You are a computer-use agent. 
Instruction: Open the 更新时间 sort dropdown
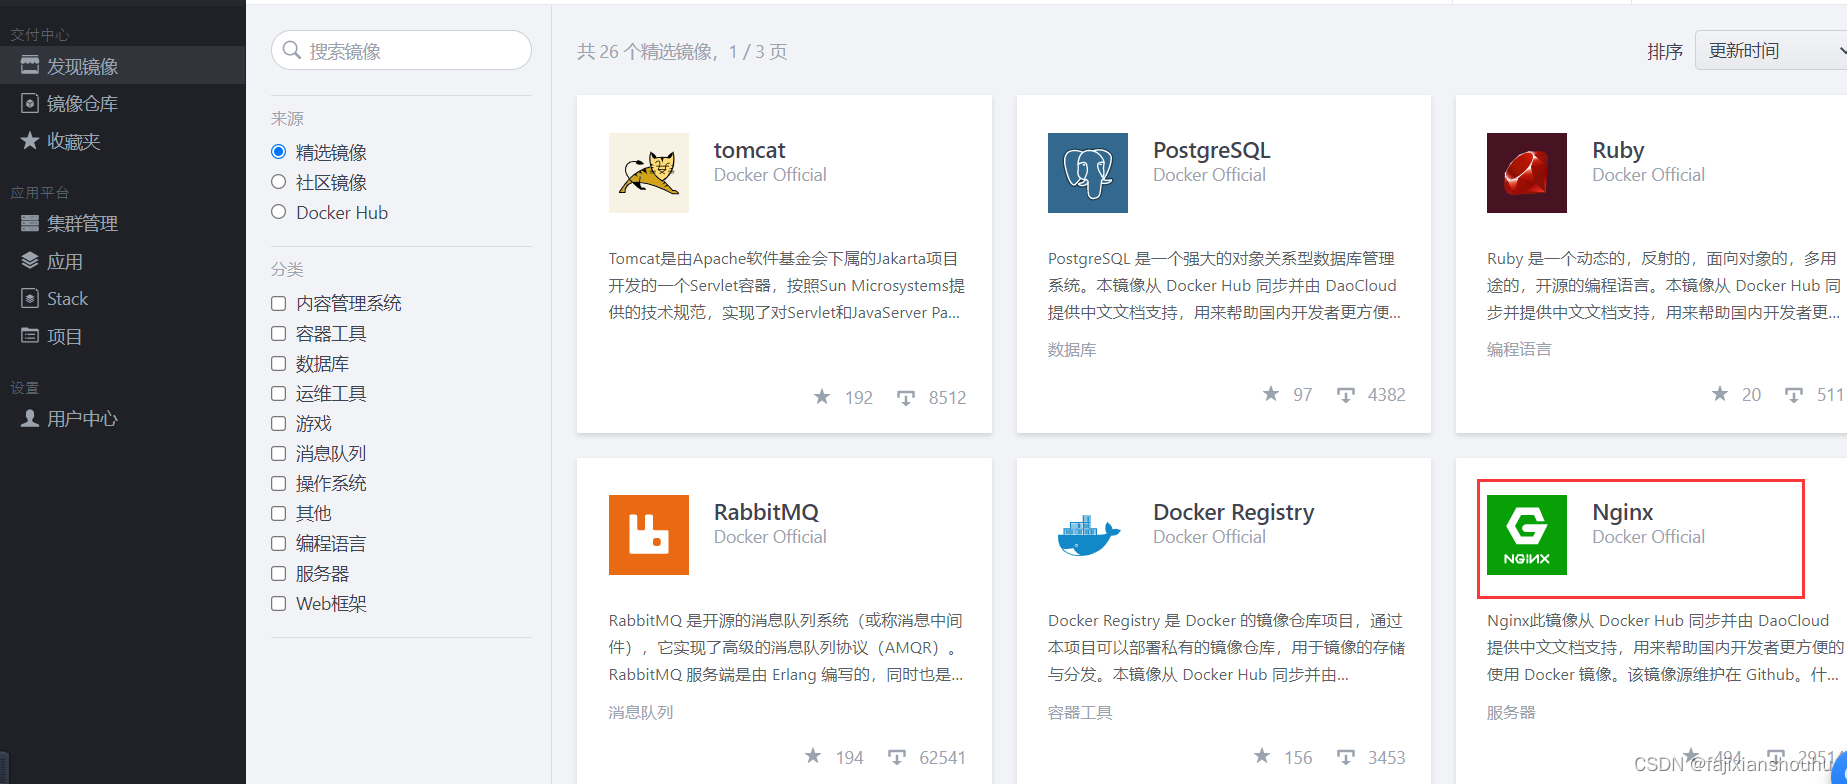(x=1771, y=51)
